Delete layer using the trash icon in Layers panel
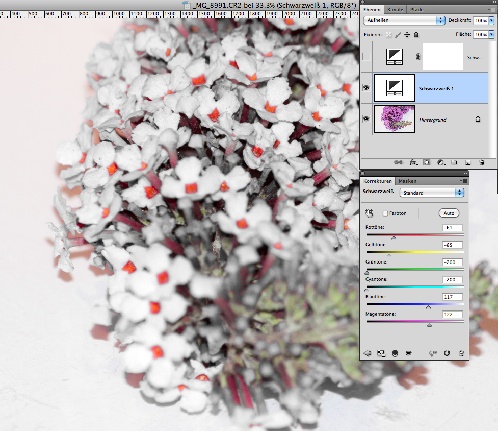 481,162
